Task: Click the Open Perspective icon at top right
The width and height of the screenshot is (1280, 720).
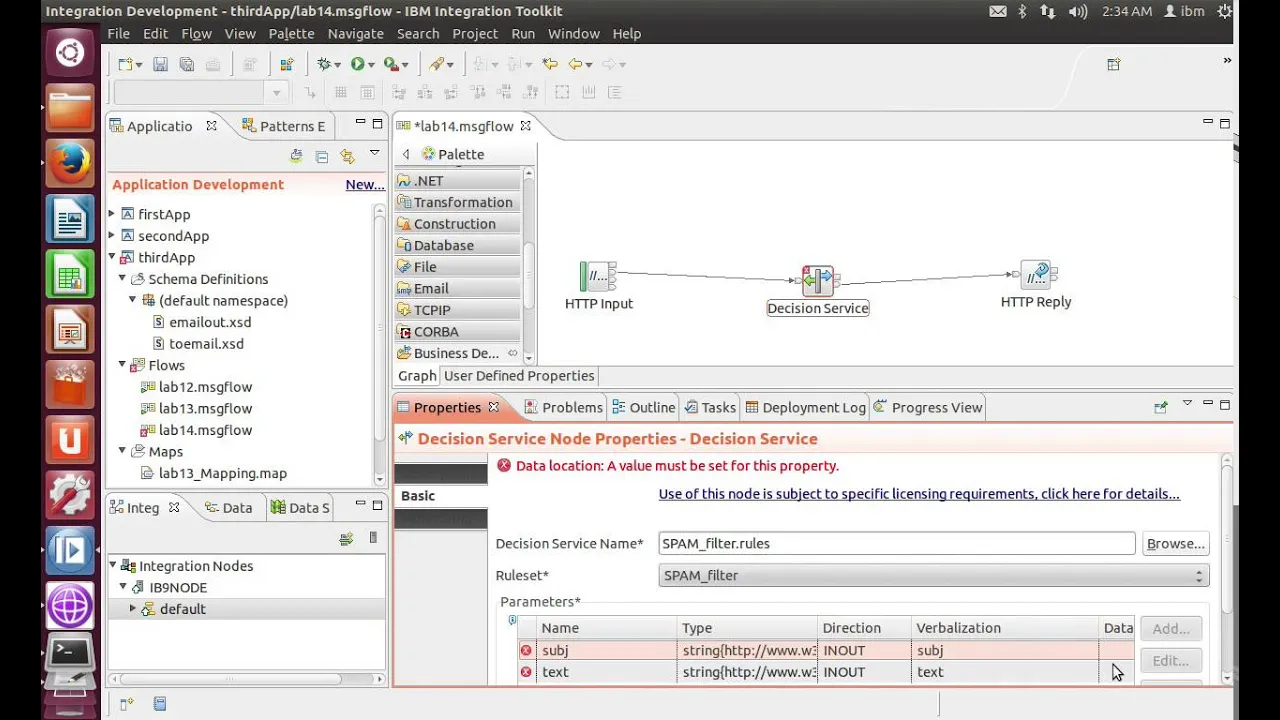Action: tap(1113, 64)
